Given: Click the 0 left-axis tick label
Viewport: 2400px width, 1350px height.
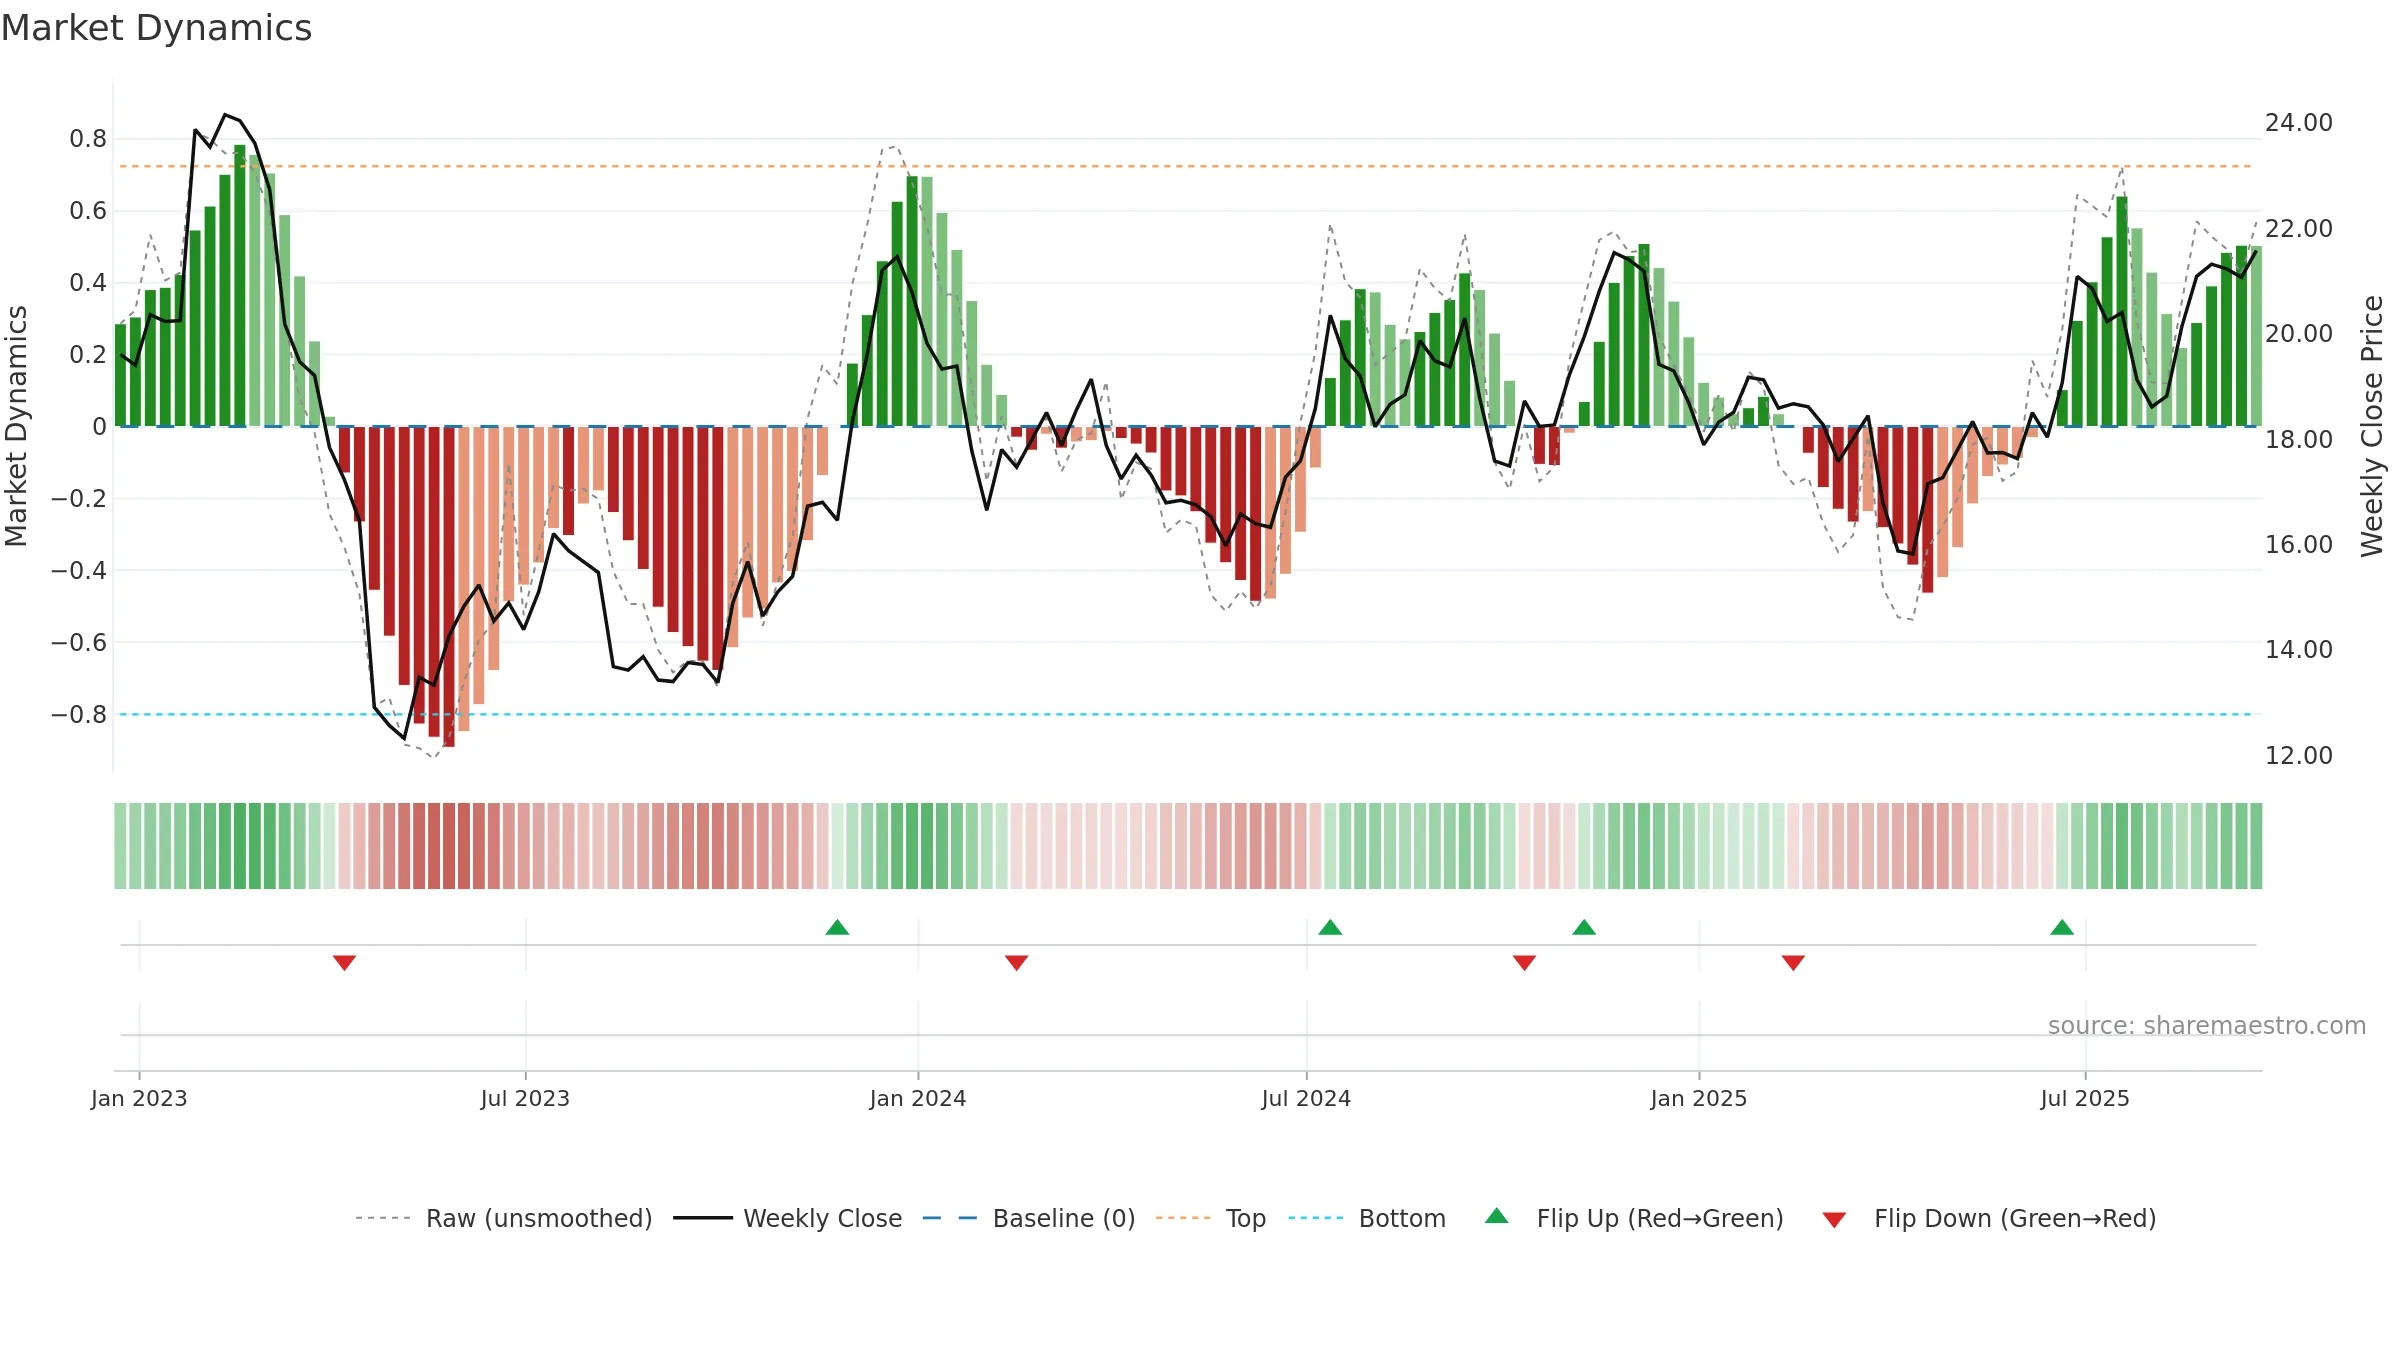Looking at the screenshot, I should (x=99, y=427).
